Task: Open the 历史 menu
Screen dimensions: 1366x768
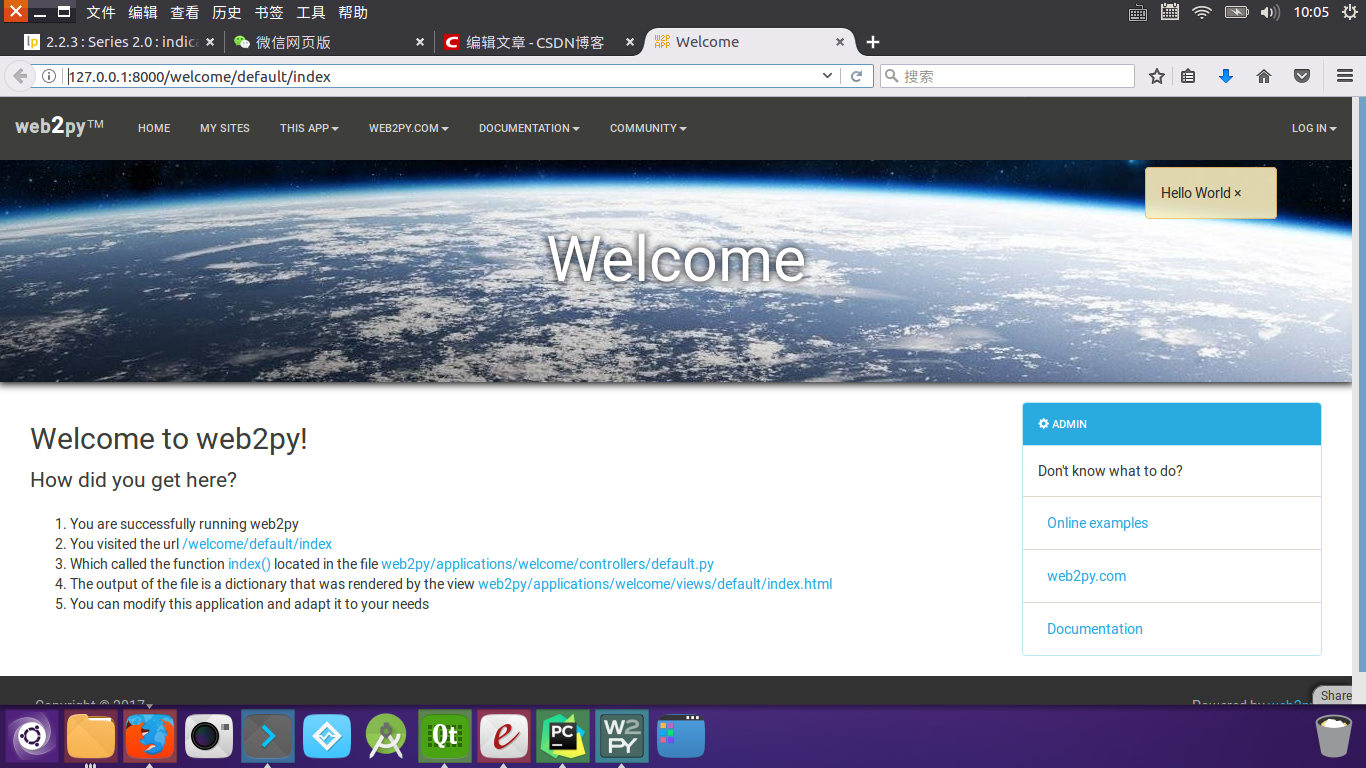Action: (x=227, y=12)
